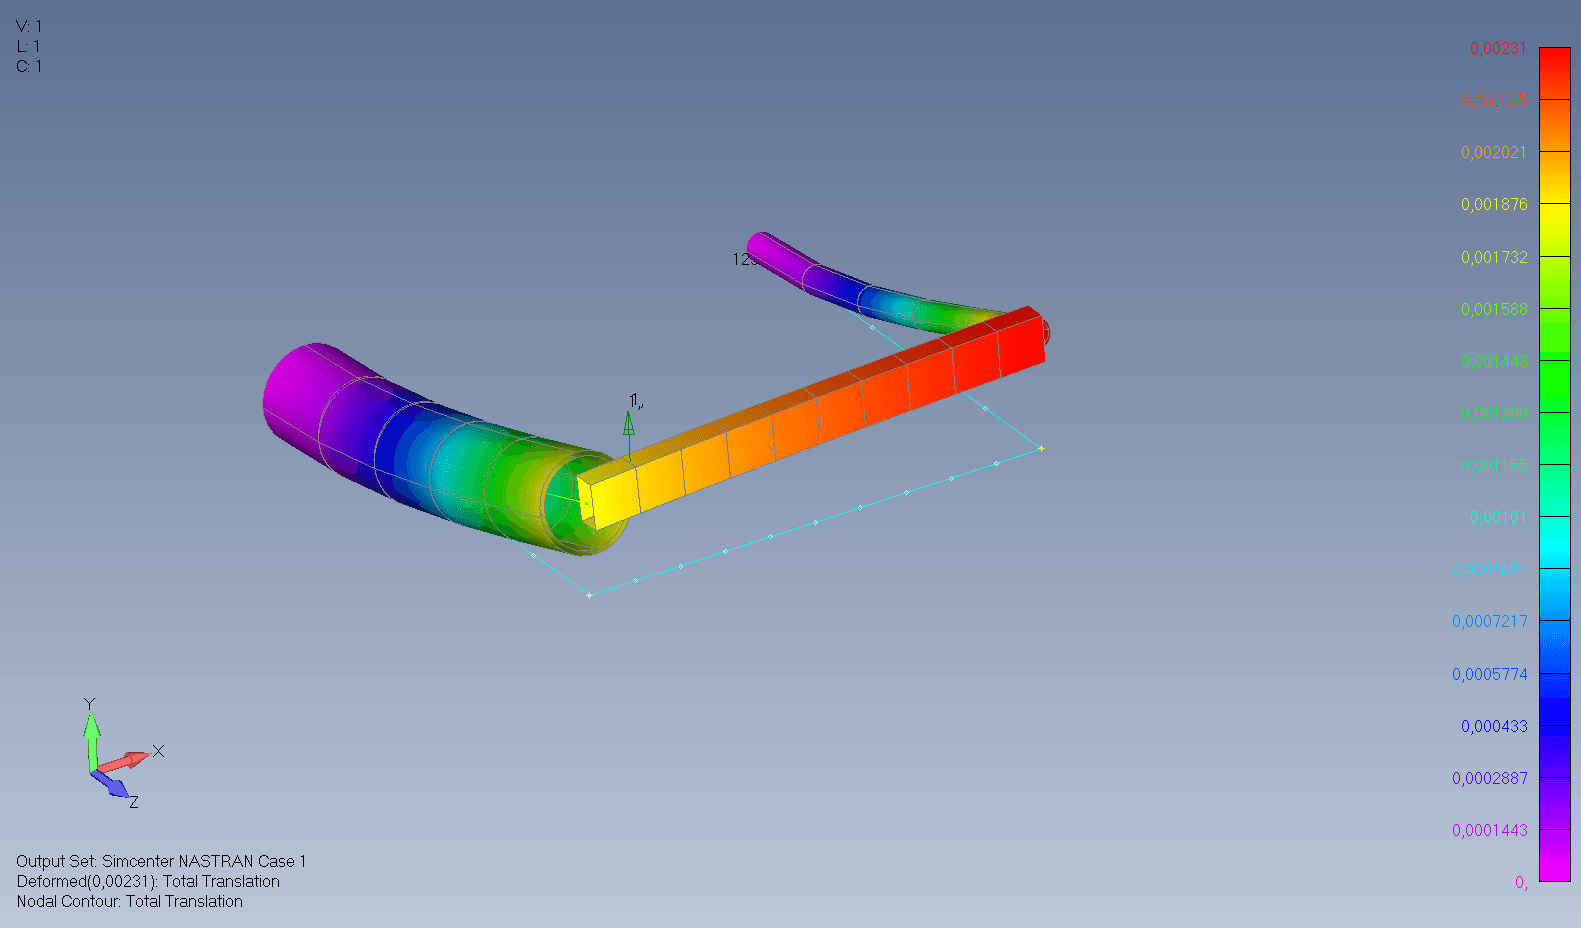Click the green load arrow on the beam
This screenshot has height=928, width=1581.
click(x=629, y=435)
